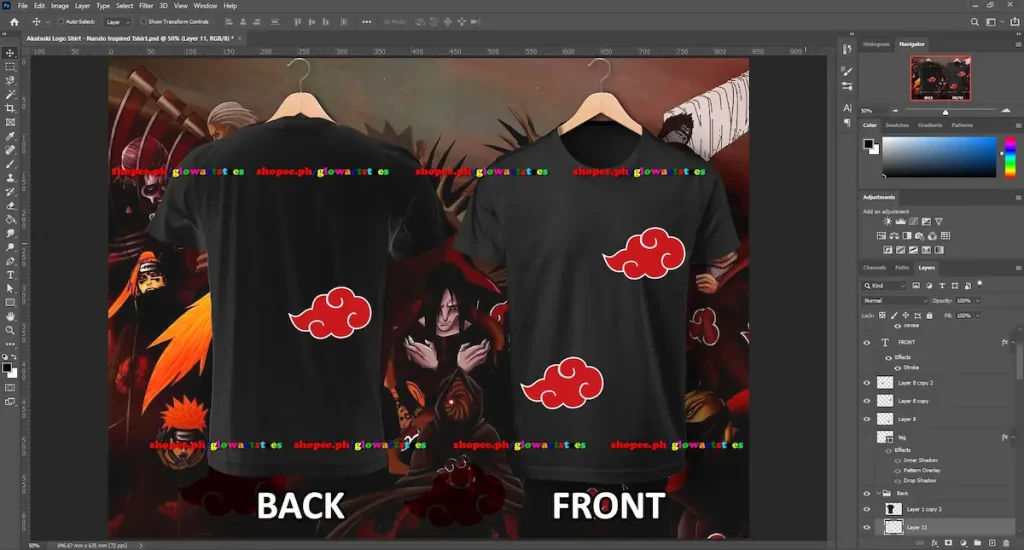Open the Layers panel options menu
The image size is (1024, 550).
pos(1017,268)
